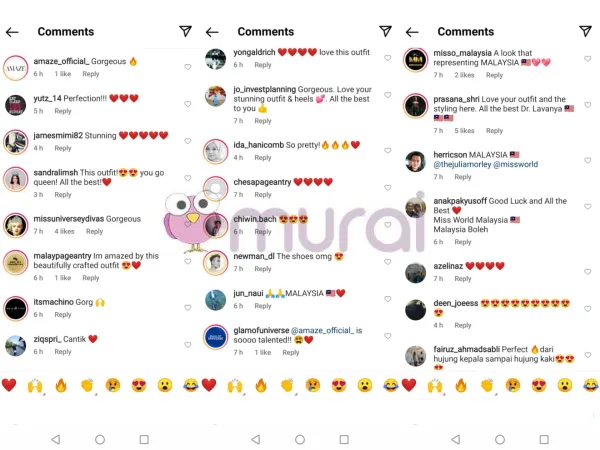Pick the crying laughing emoji in third panel

point(591,385)
